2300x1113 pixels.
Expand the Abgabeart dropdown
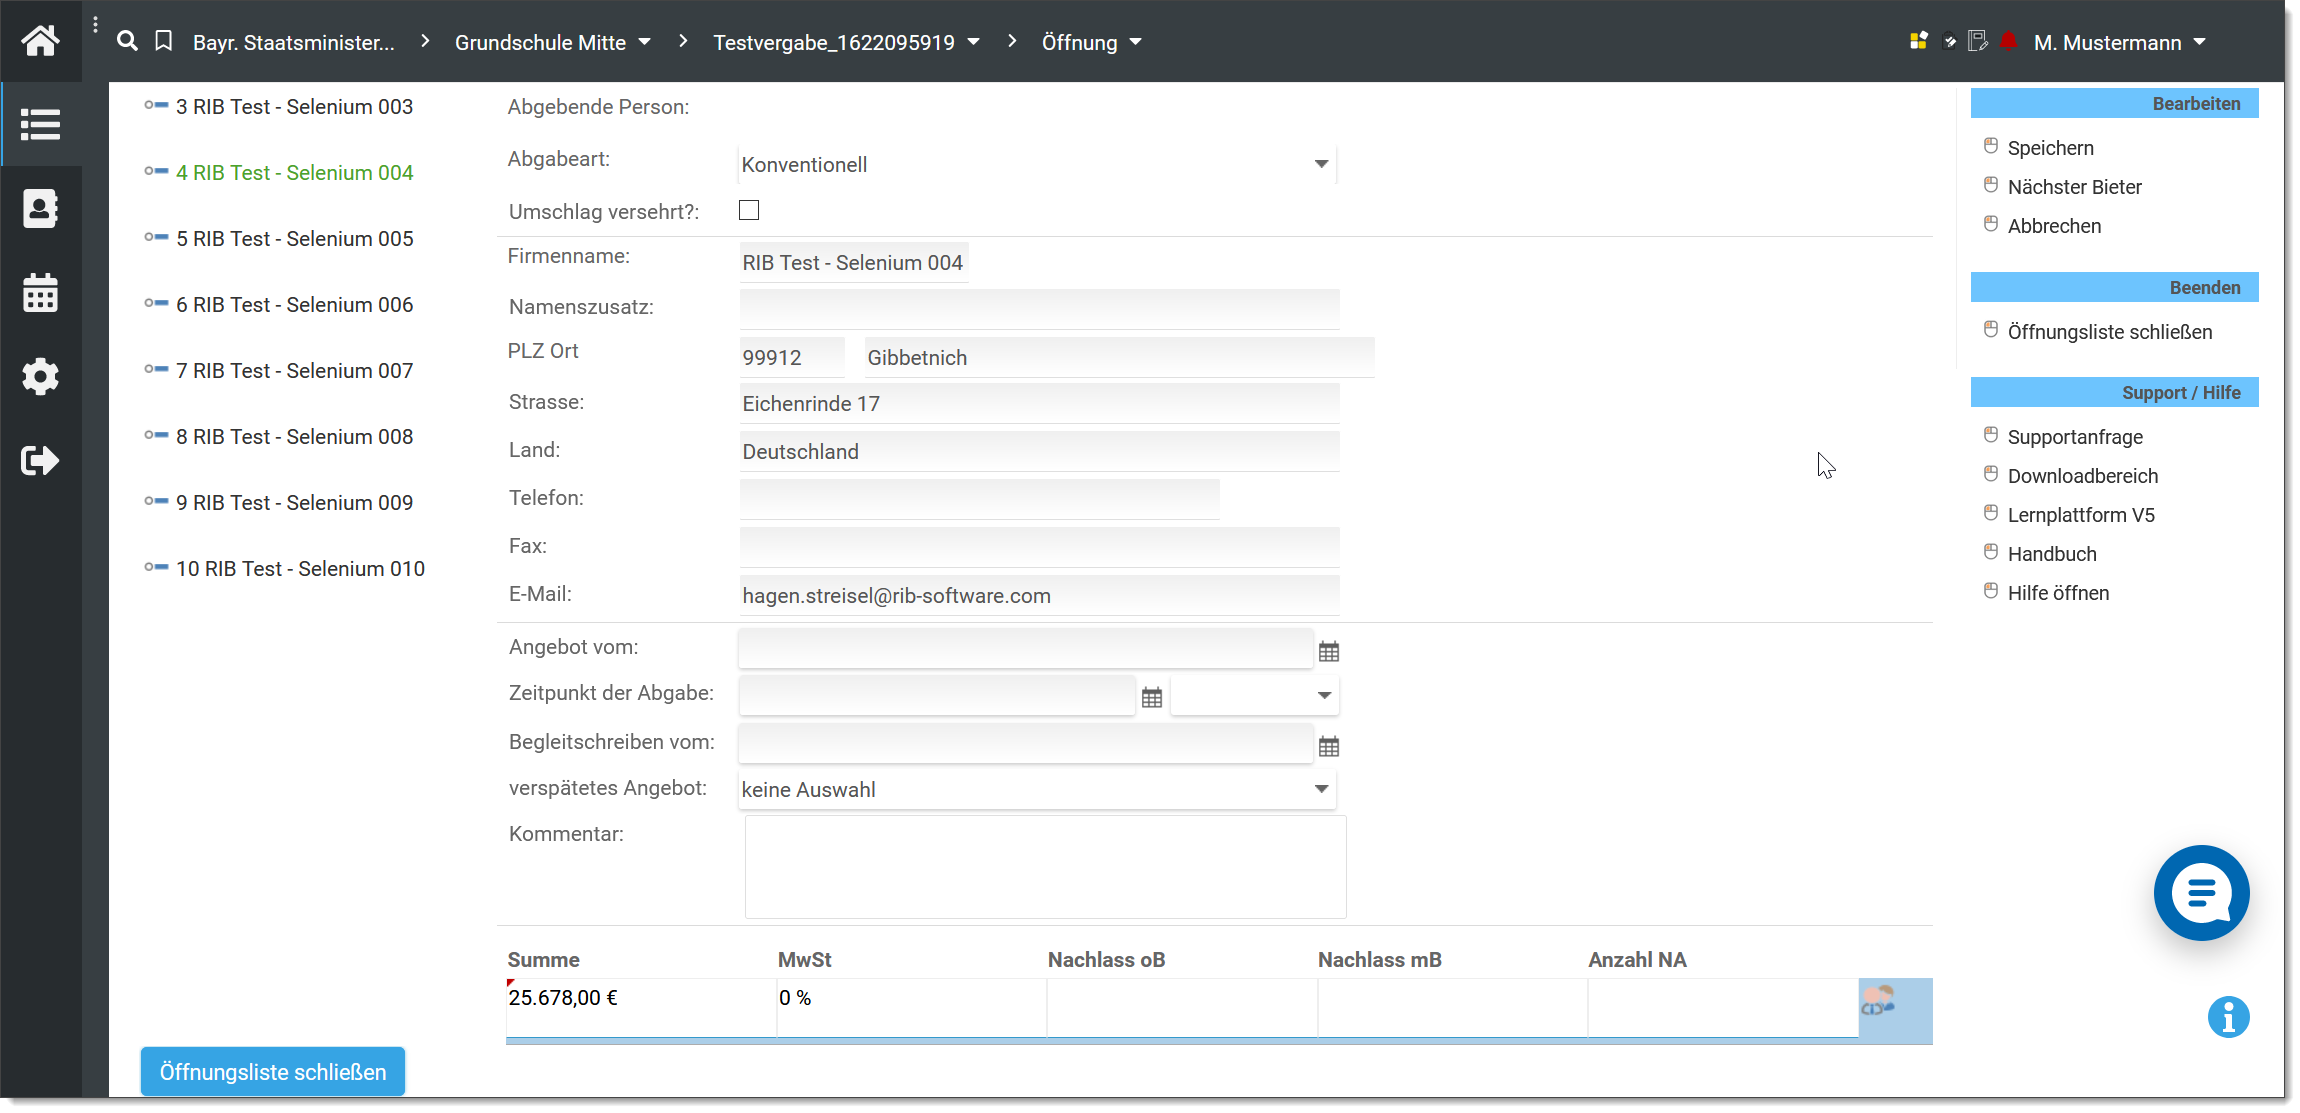[x=1321, y=164]
